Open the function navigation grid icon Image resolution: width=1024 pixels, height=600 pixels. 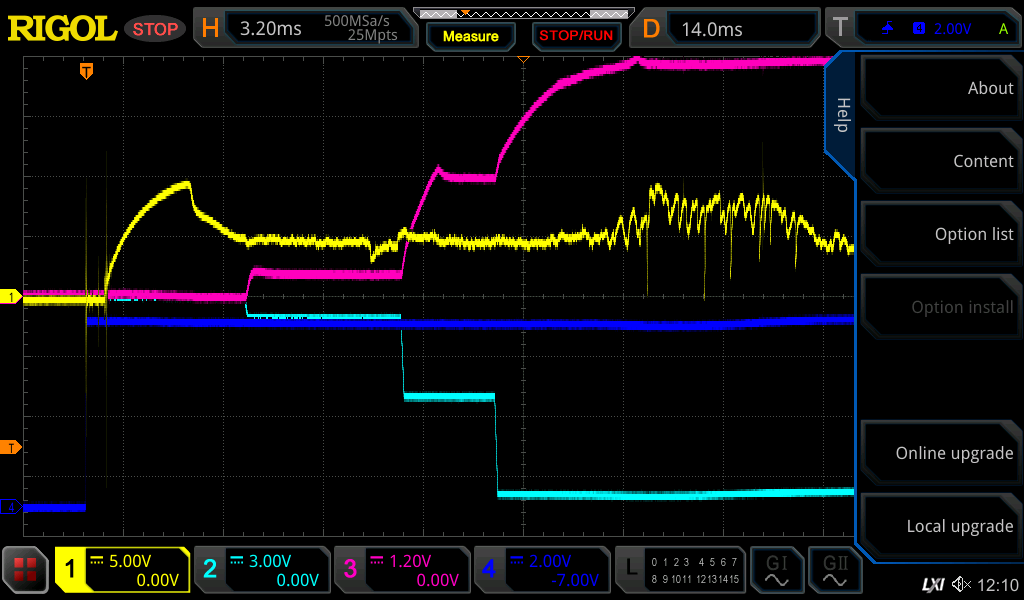click(x=26, y=570)
